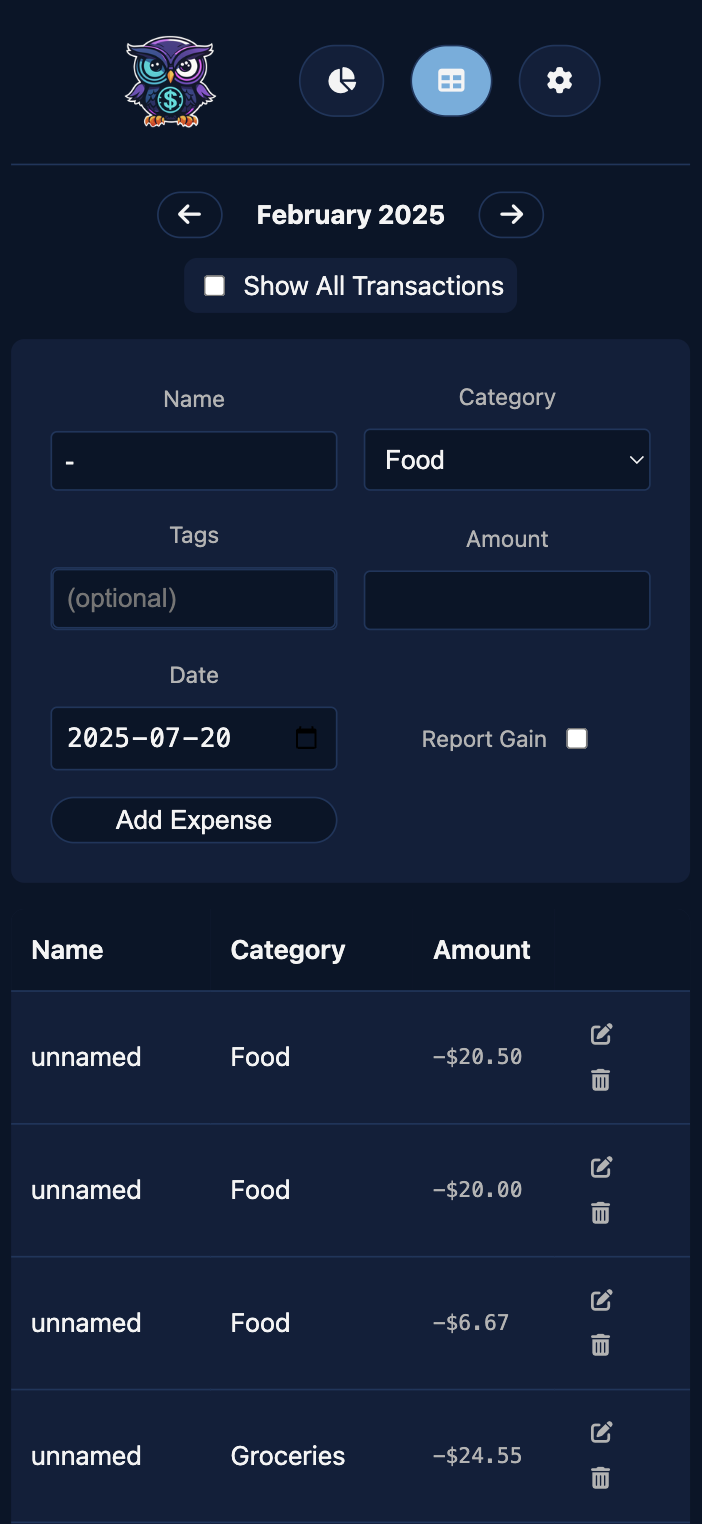This screenshot has width=702, height=1524.
Task: Enable Show All Transactions
Action: tap(214, 285)
